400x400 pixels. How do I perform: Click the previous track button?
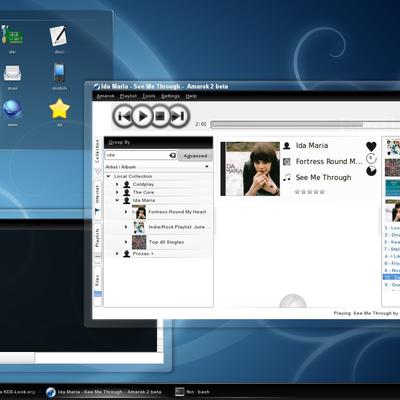pos(124,116)
